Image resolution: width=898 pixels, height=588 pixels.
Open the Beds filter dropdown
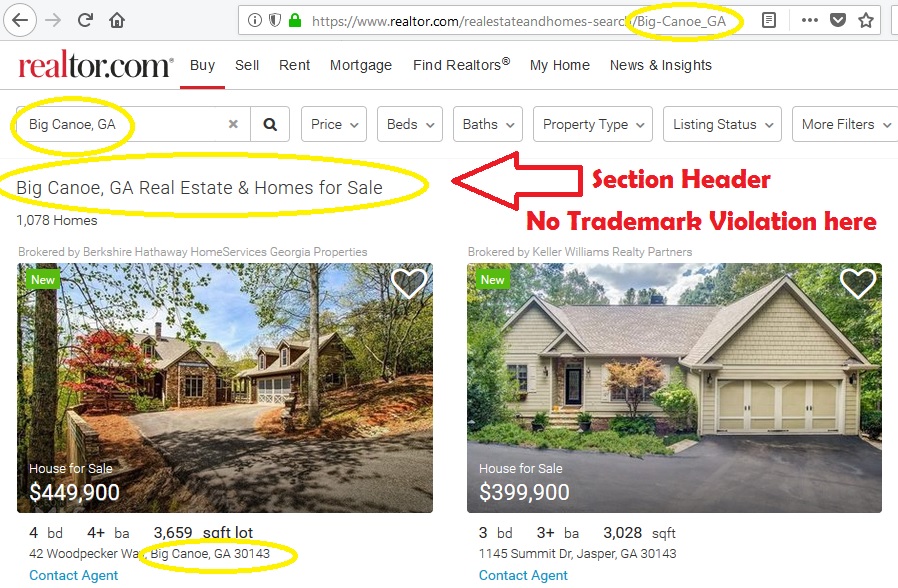click(x=410, y=124)
